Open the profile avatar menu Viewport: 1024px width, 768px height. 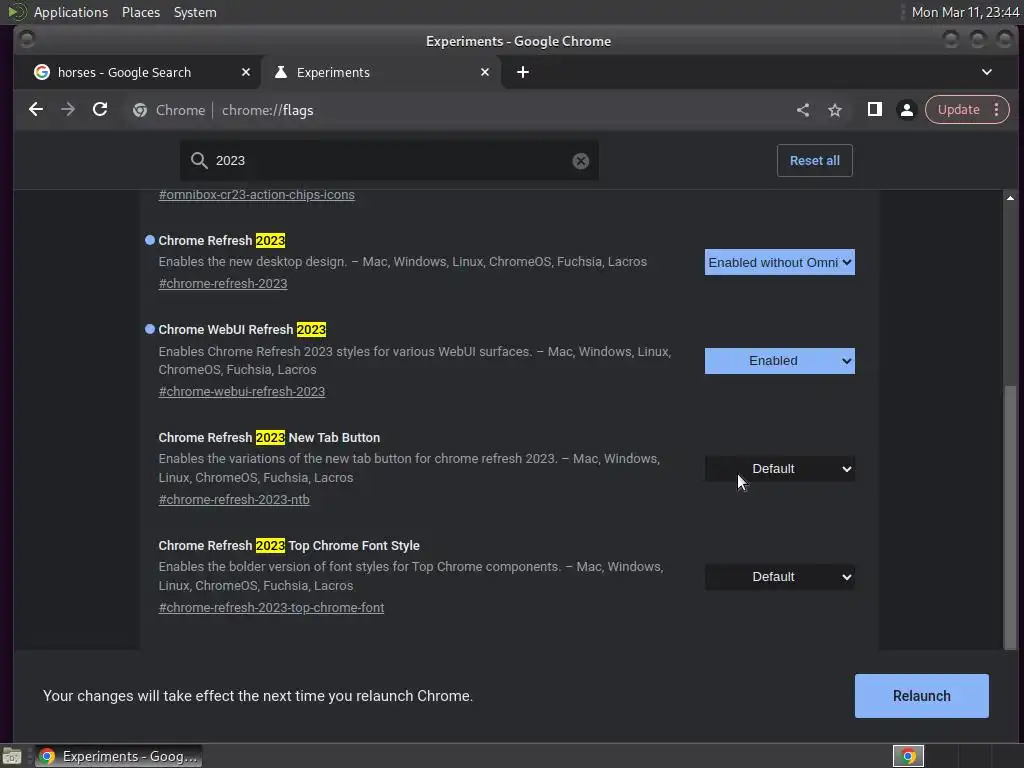click(906, 110)
